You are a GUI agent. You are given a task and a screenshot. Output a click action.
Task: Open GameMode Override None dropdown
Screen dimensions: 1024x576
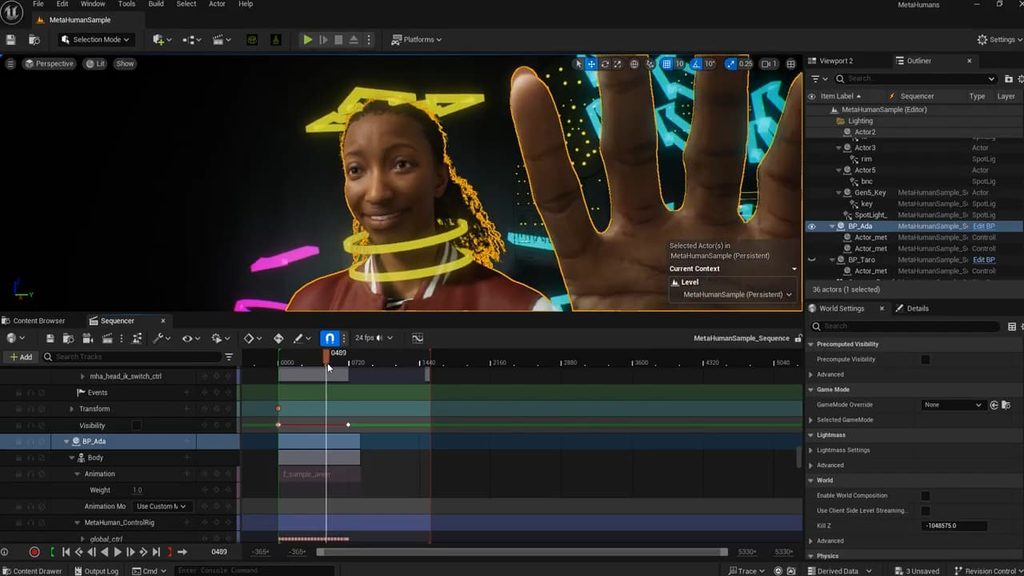[x=952, y=405]
